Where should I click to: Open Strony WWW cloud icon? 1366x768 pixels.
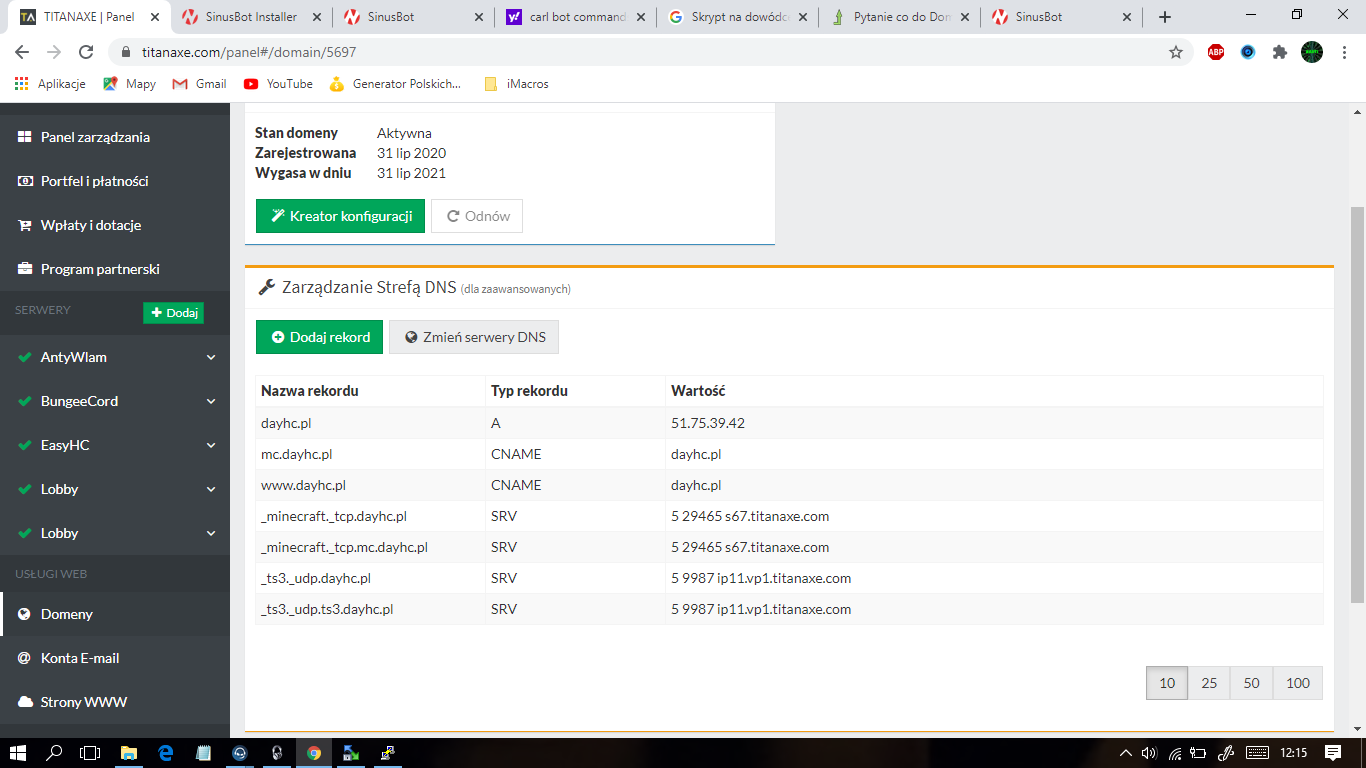pos(24,702)
